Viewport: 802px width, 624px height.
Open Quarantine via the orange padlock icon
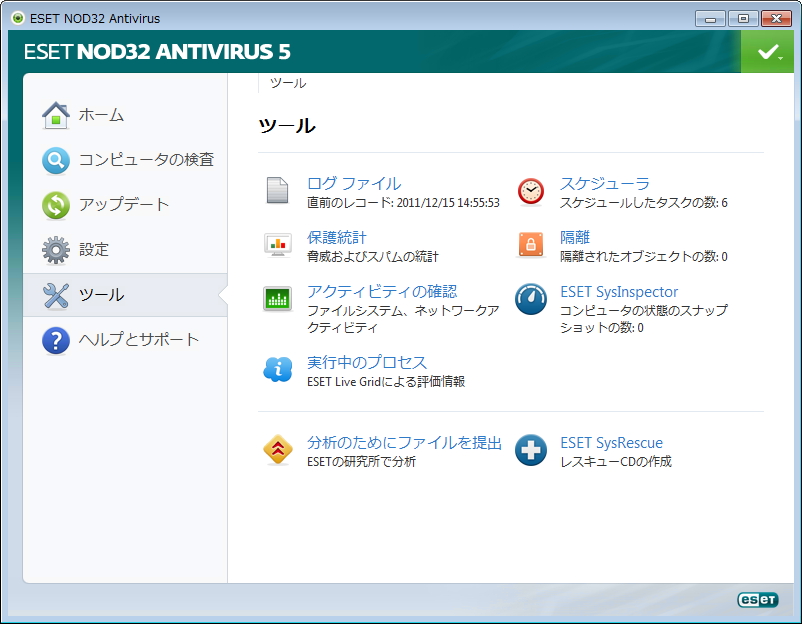(x=530, y=244)
